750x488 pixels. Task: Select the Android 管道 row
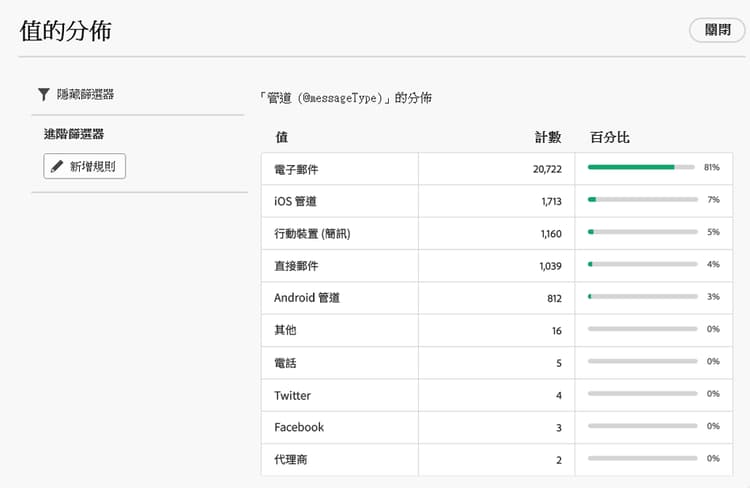(307, 298)
